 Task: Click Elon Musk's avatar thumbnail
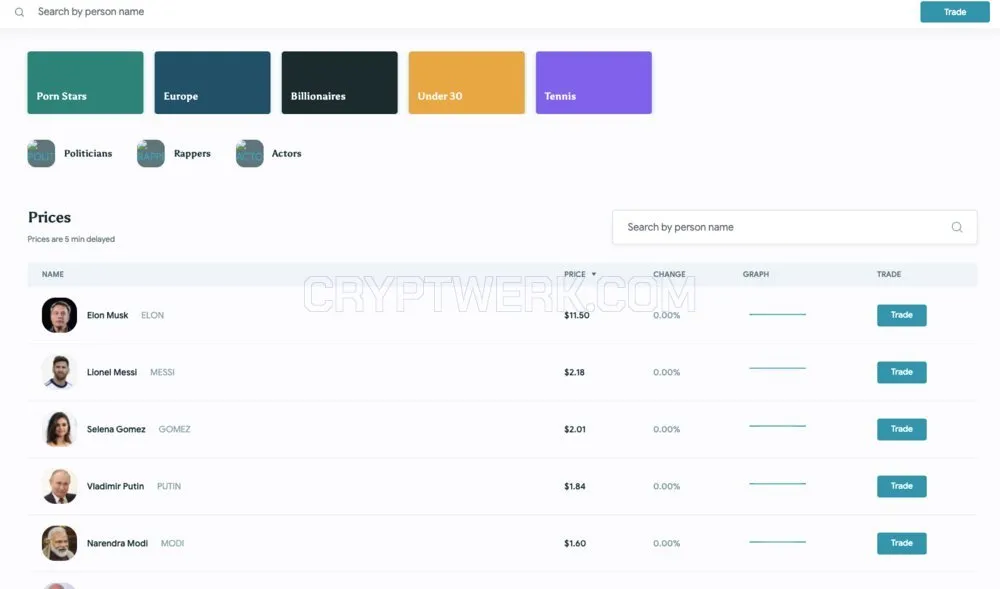click(x=59, y=315)
